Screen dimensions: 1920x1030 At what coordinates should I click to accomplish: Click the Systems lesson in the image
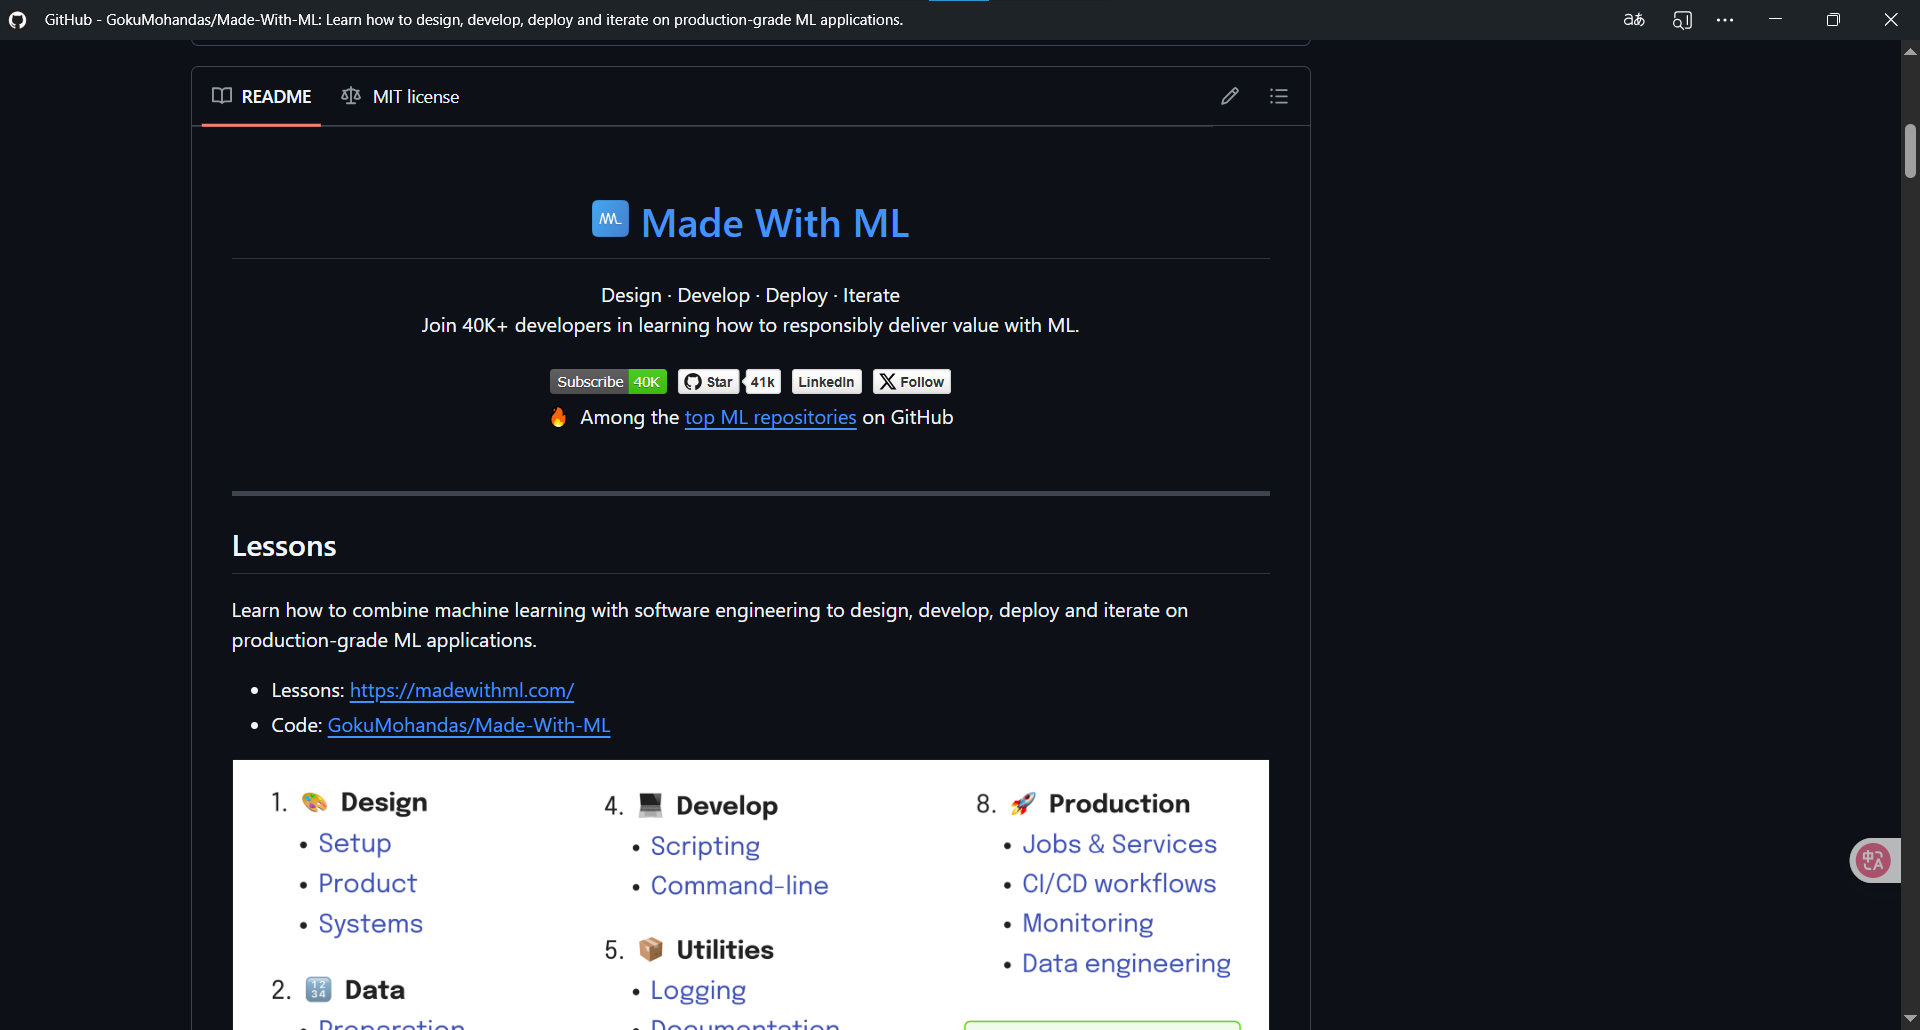pos(370,924)
